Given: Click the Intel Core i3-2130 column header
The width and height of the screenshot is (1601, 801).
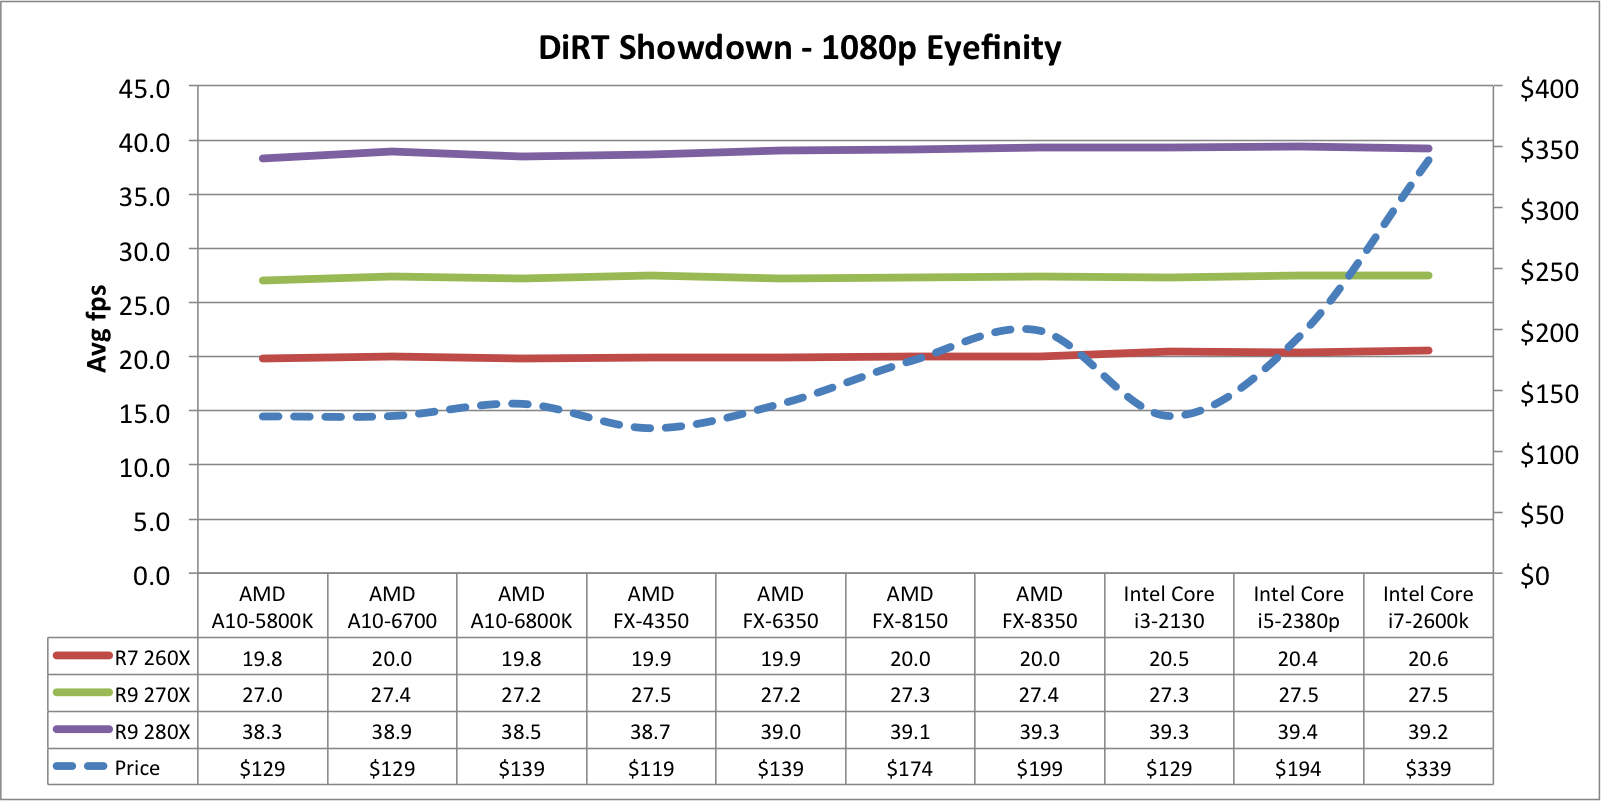Looking at the screenshot, I should [1169, 607].
